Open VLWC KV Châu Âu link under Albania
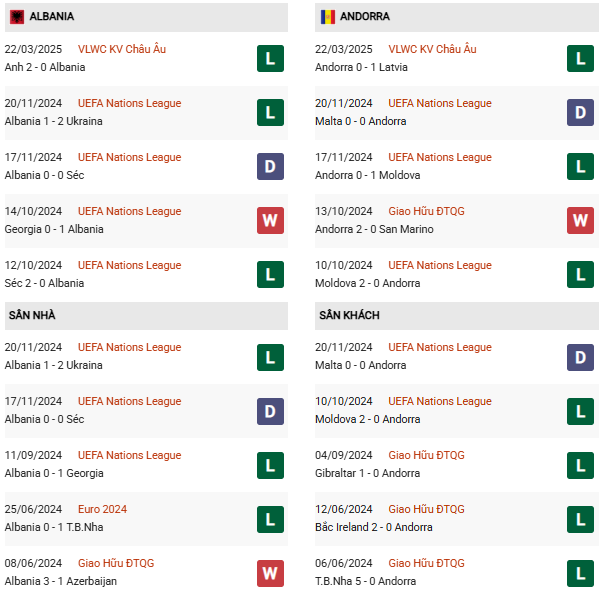The image size is (600, 593). [x=122, y=49]
